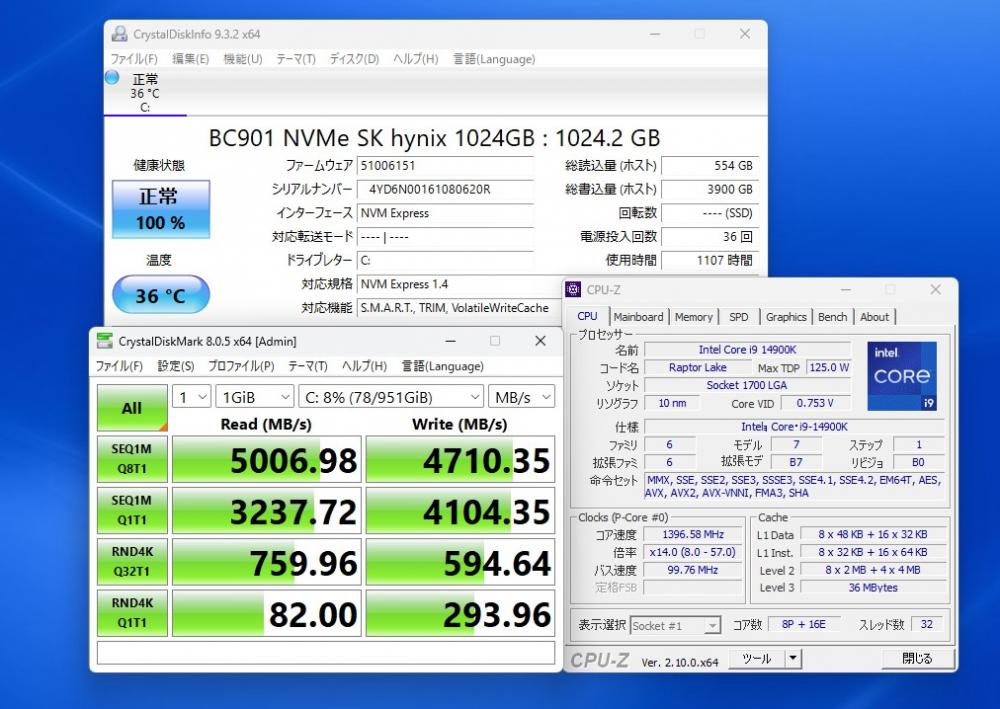Click the write result 4104.35

click(460, 511)
